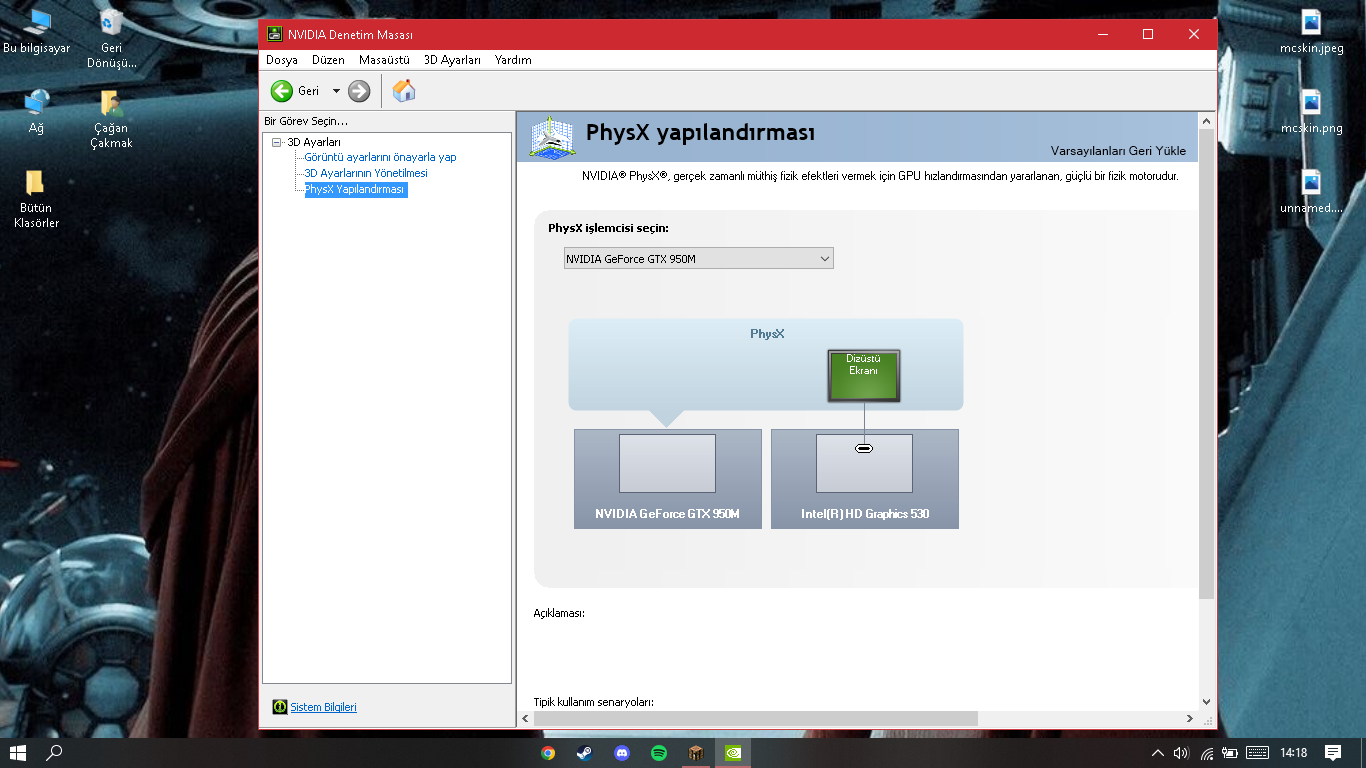Image resolution: width=1366 pixels, height=768 pixels.
Task: Click the horizontal scrollbar thumb
Action: [755, 719]
